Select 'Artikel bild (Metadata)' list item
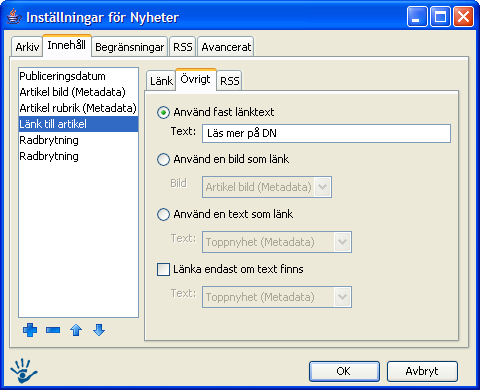 pyautogui.click(x=78, y=92)
